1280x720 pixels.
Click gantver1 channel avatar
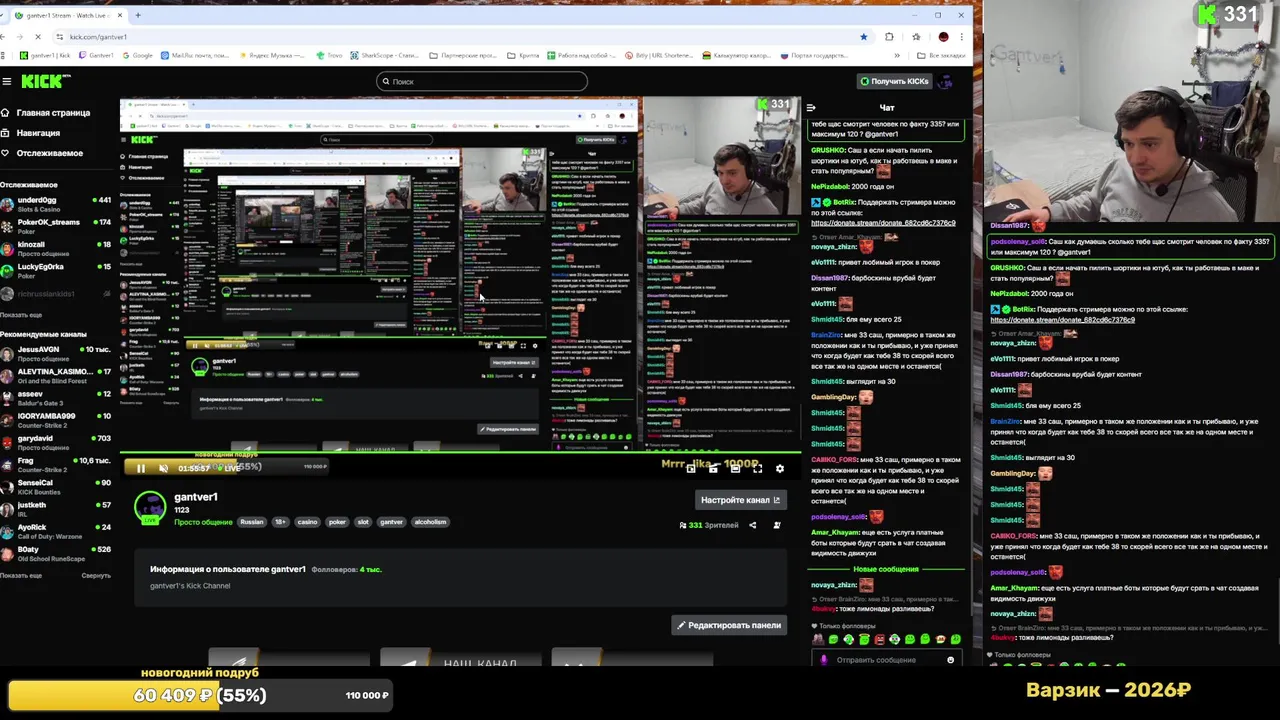(x=151, y=508)
